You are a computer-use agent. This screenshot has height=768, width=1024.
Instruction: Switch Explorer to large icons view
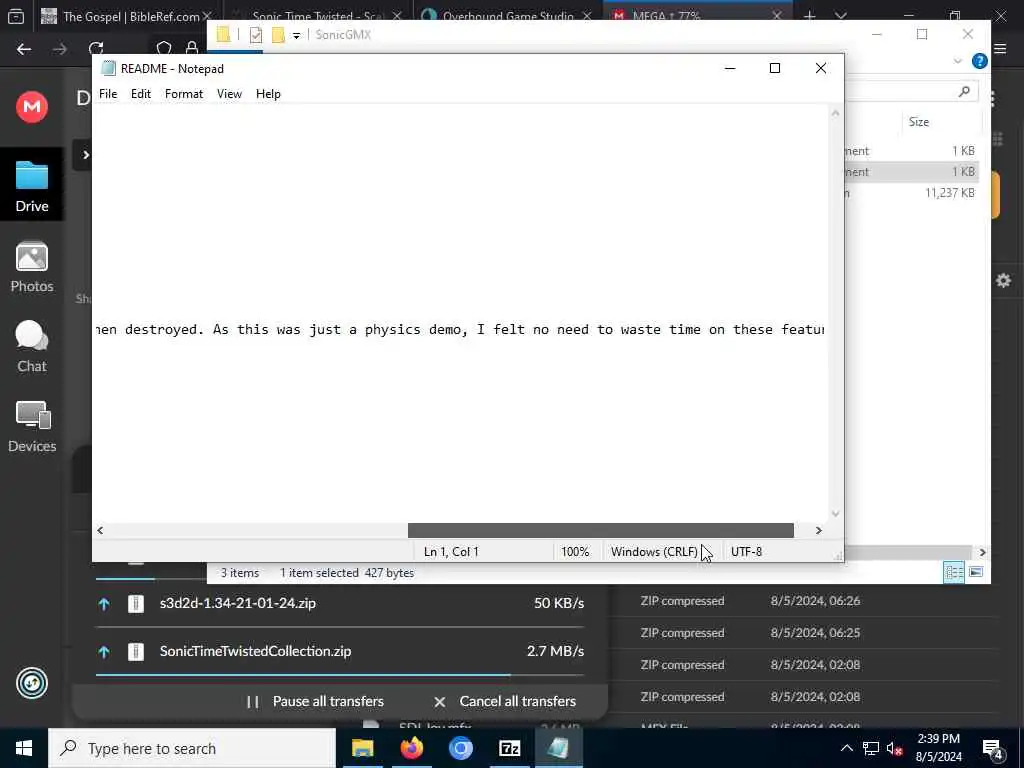tap(976, 572)
